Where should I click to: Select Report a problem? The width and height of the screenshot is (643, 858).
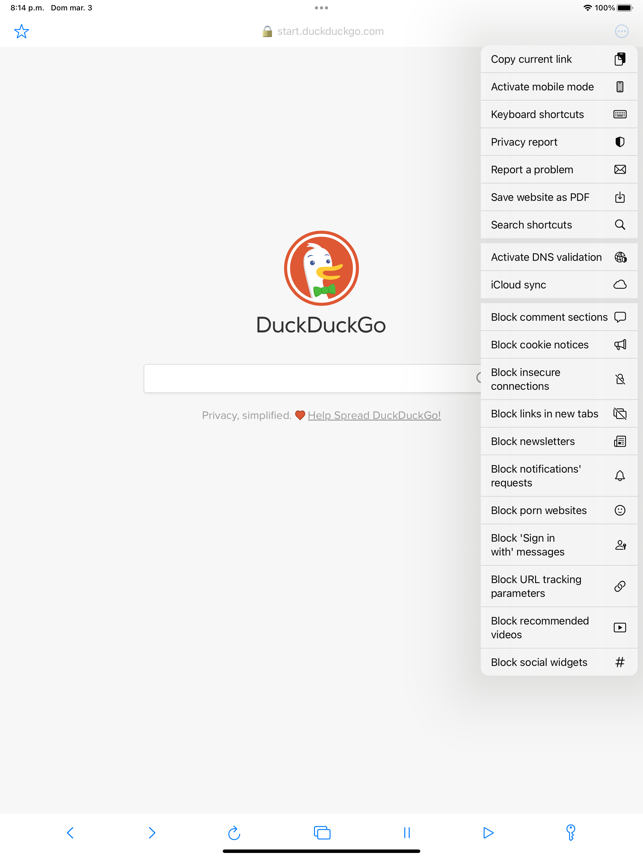click(559, 170)
